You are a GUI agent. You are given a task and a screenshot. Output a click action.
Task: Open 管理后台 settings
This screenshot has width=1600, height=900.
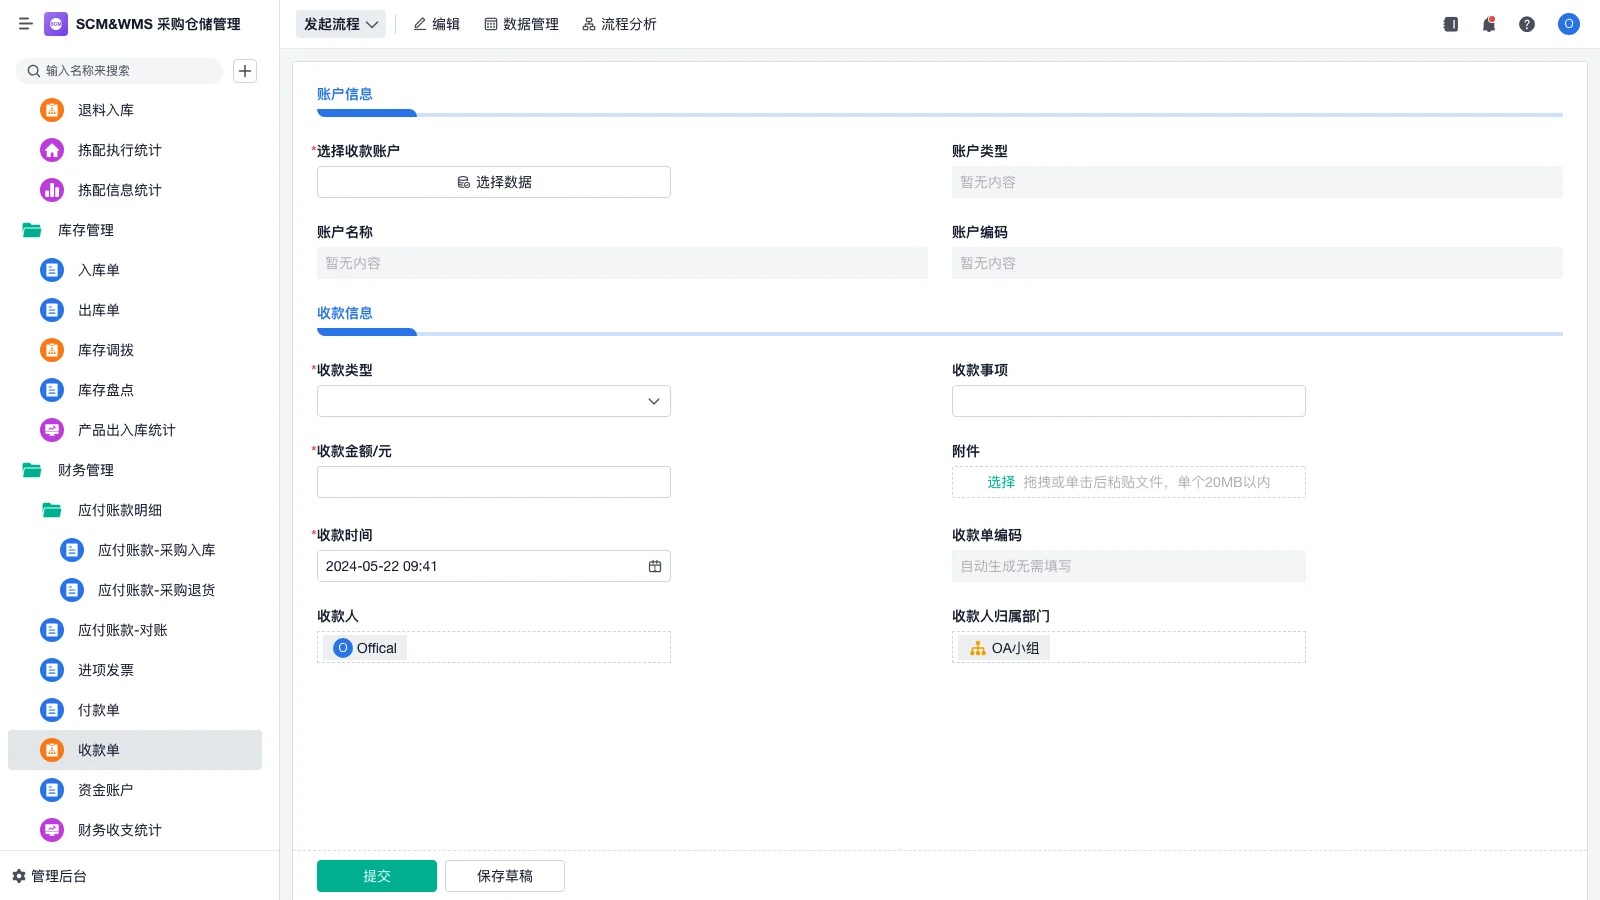pos(49,876)
